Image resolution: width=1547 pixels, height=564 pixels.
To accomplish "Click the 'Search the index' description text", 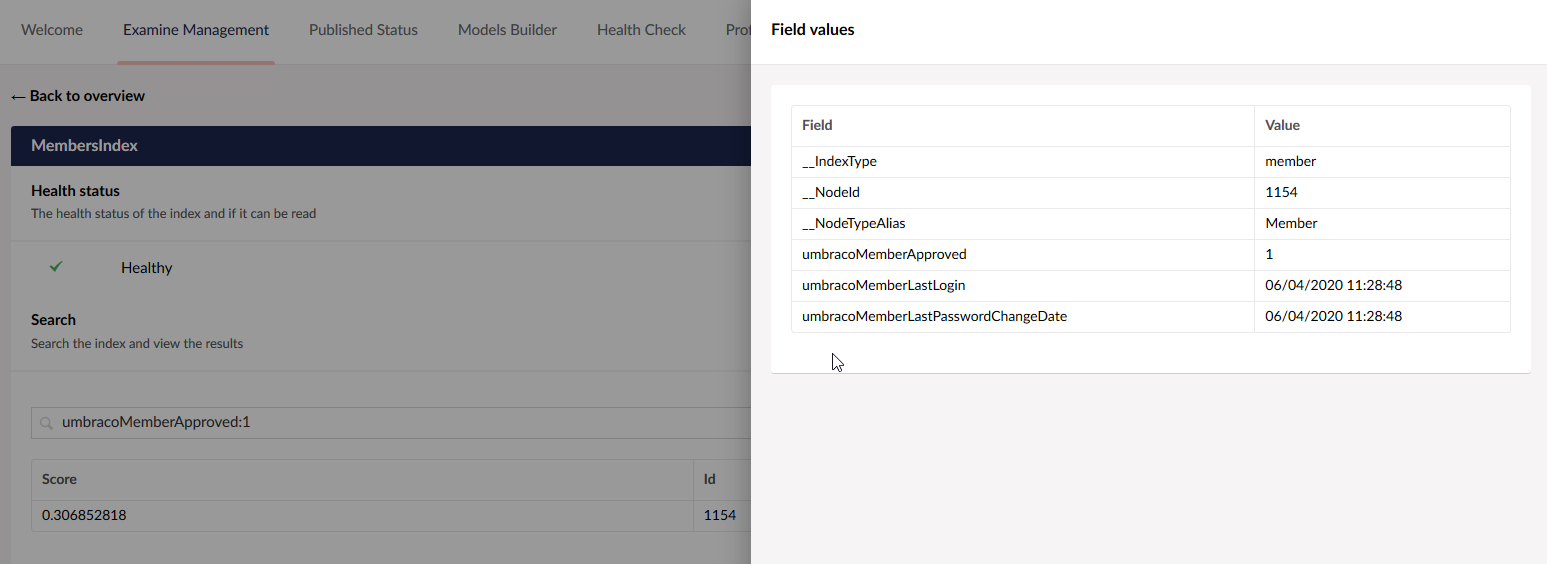I will [137, 343].
